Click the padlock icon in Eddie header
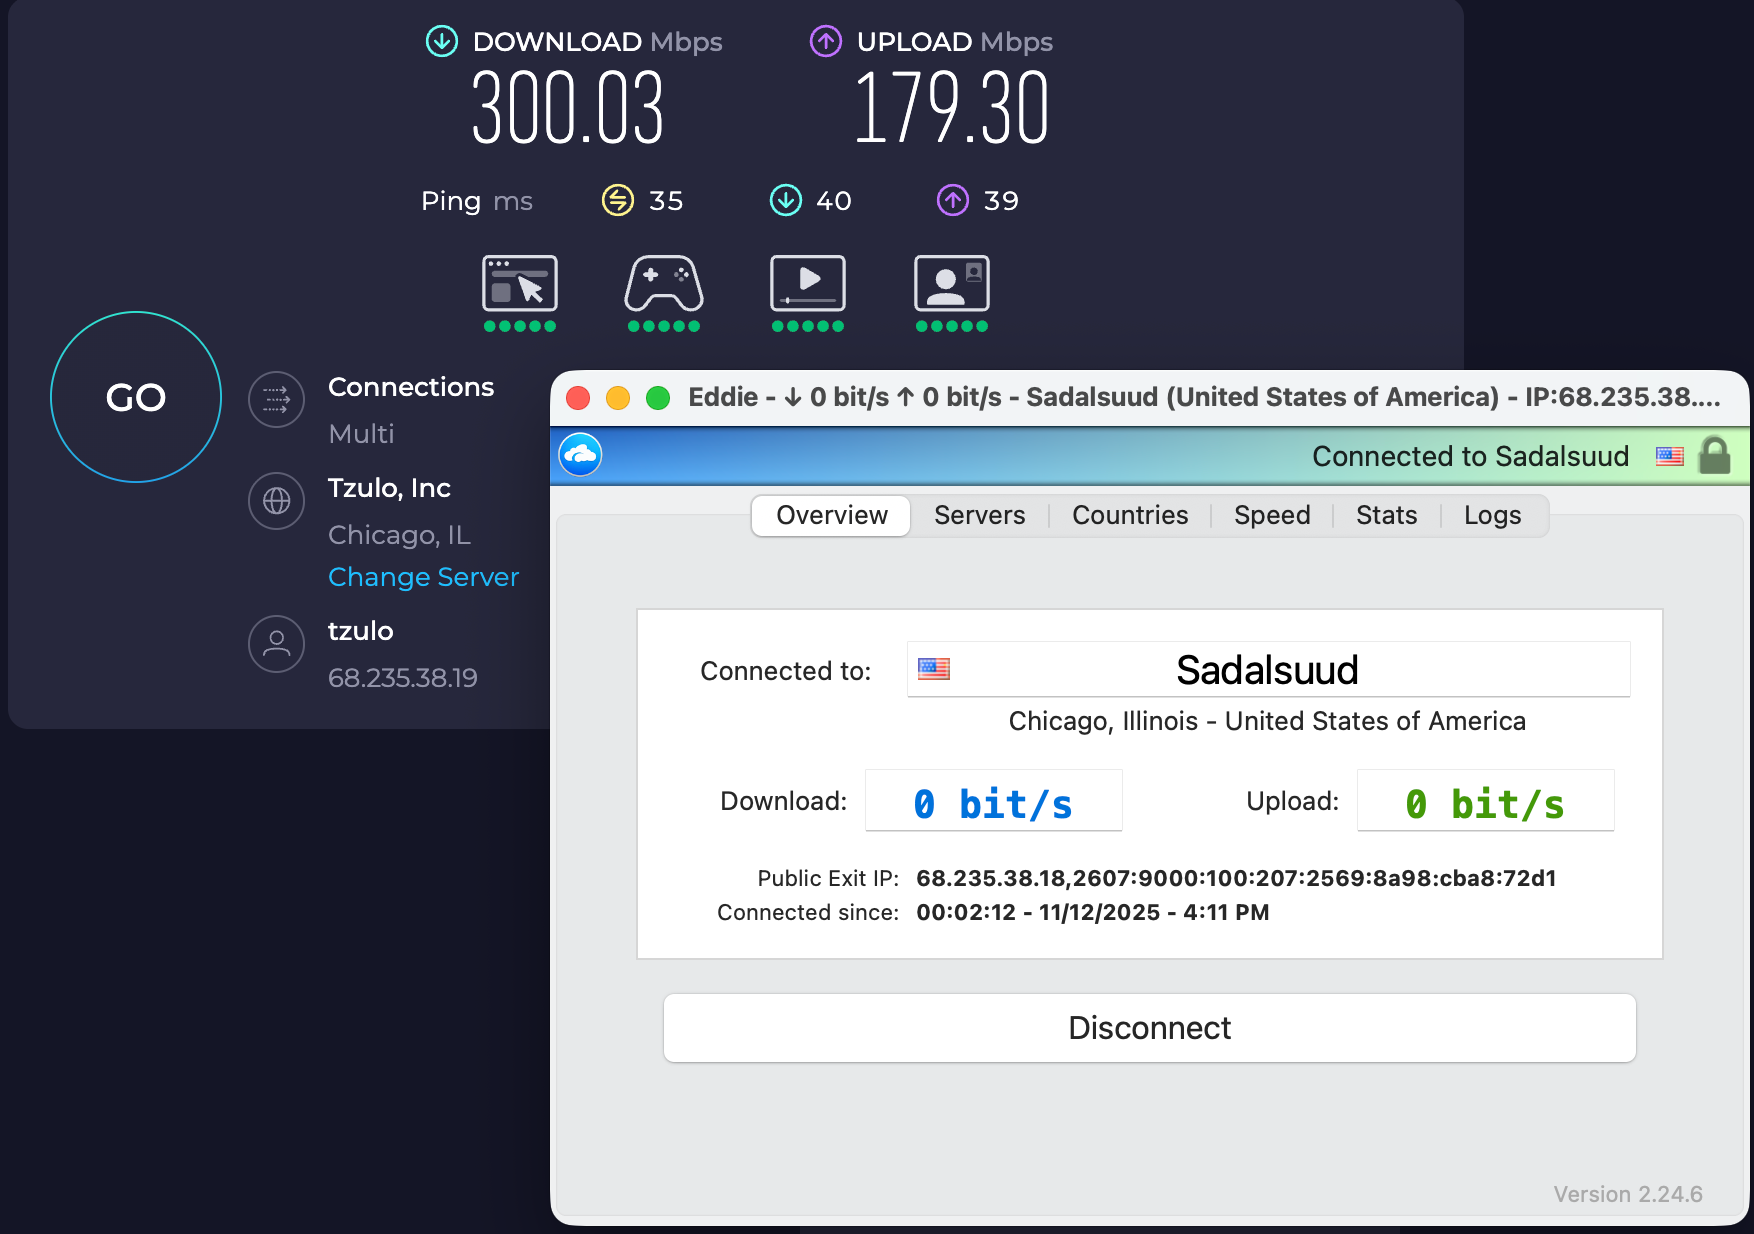This screenshot has height=1234, width=1754. 1715,456
